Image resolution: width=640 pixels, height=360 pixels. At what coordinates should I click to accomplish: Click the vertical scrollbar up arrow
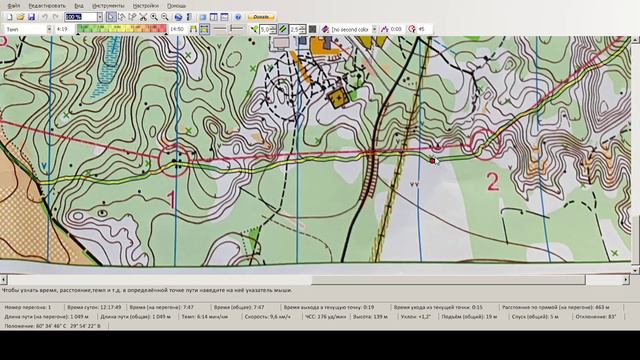(636, 40)
